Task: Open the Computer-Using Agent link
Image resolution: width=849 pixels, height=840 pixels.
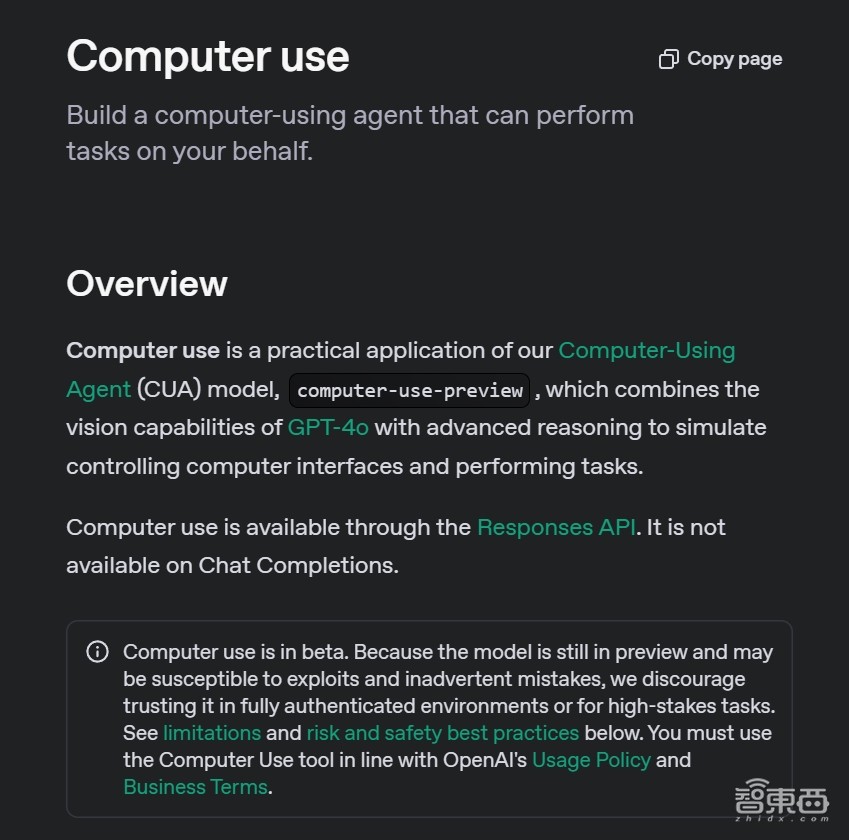Action: click(646, 351)
